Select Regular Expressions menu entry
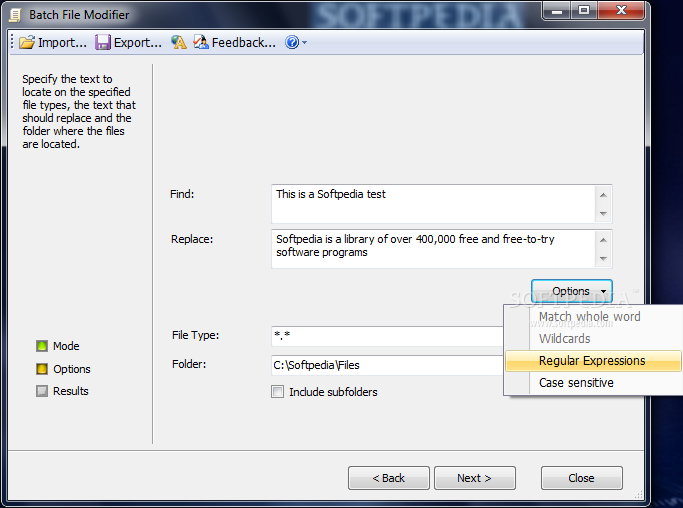Image resolution: width=683 pixels, height=508 pixels. point(593,361)
